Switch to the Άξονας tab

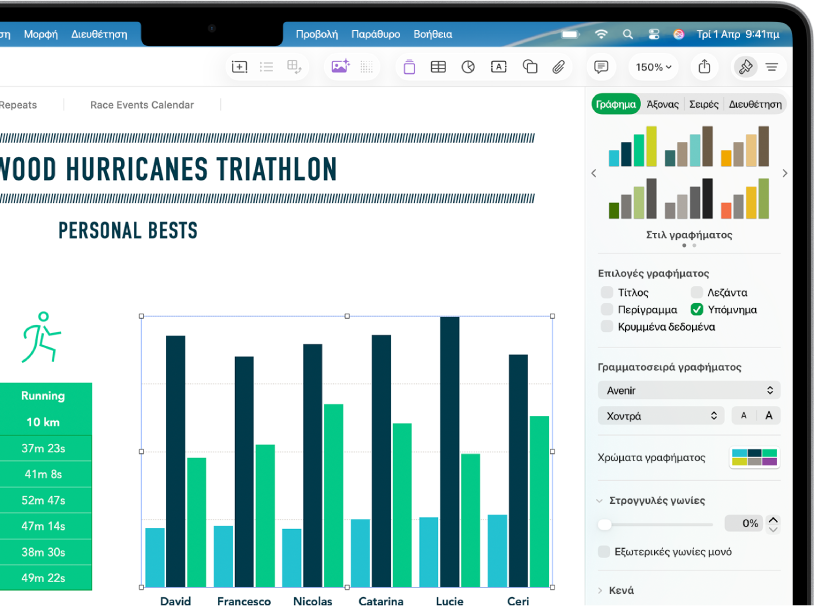(662, 104)
